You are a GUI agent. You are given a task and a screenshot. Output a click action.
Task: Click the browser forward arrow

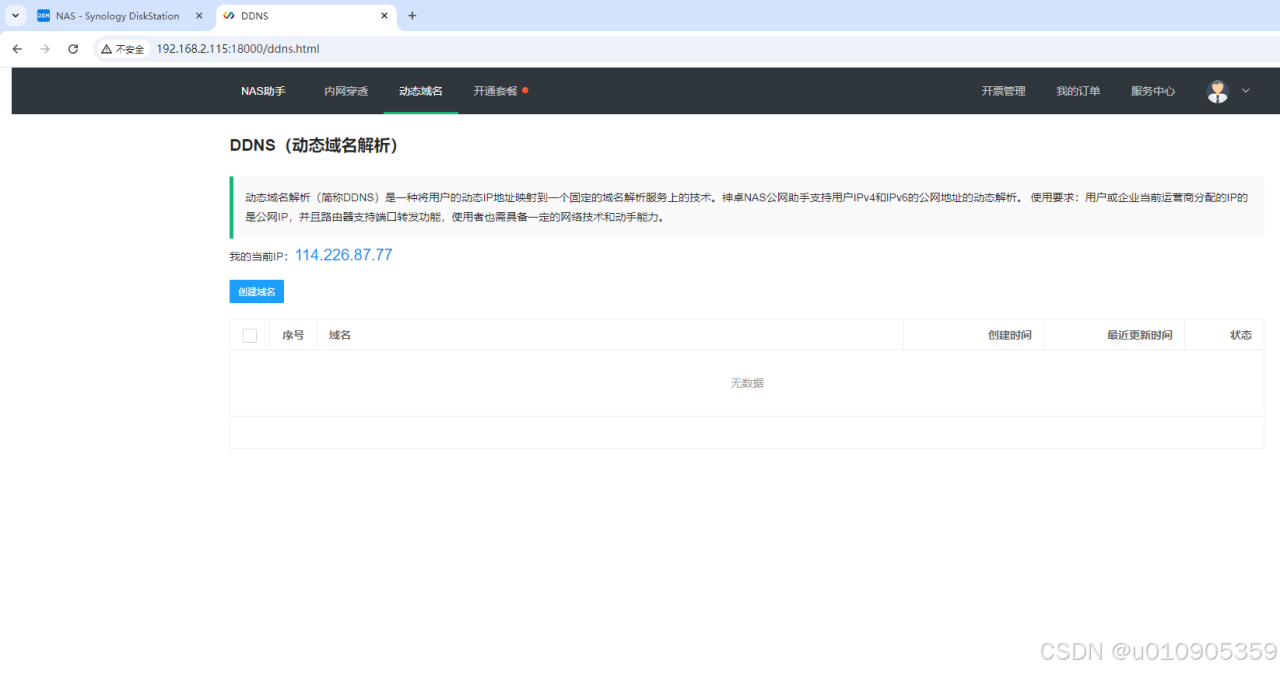(45, 49)
